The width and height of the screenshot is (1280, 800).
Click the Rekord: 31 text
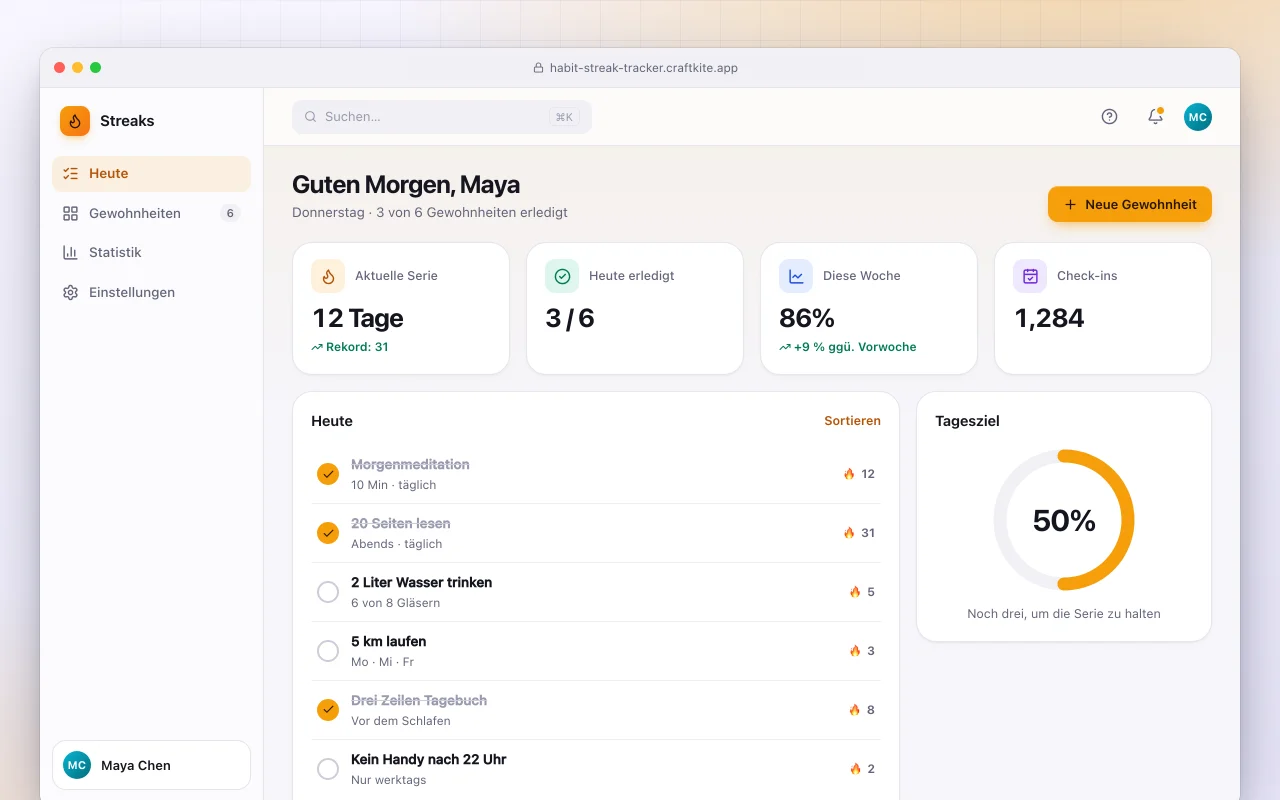coord(357,347)
